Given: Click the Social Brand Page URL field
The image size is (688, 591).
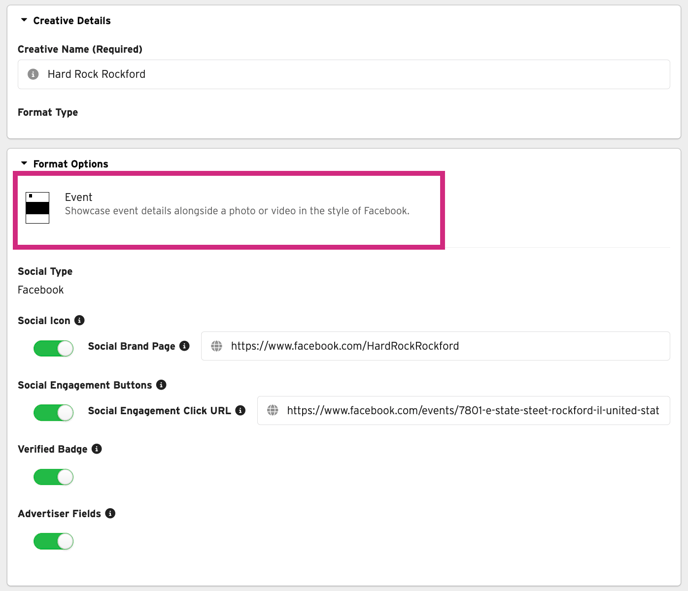Looking at the screenshot, I should click(x=435, y=346).
